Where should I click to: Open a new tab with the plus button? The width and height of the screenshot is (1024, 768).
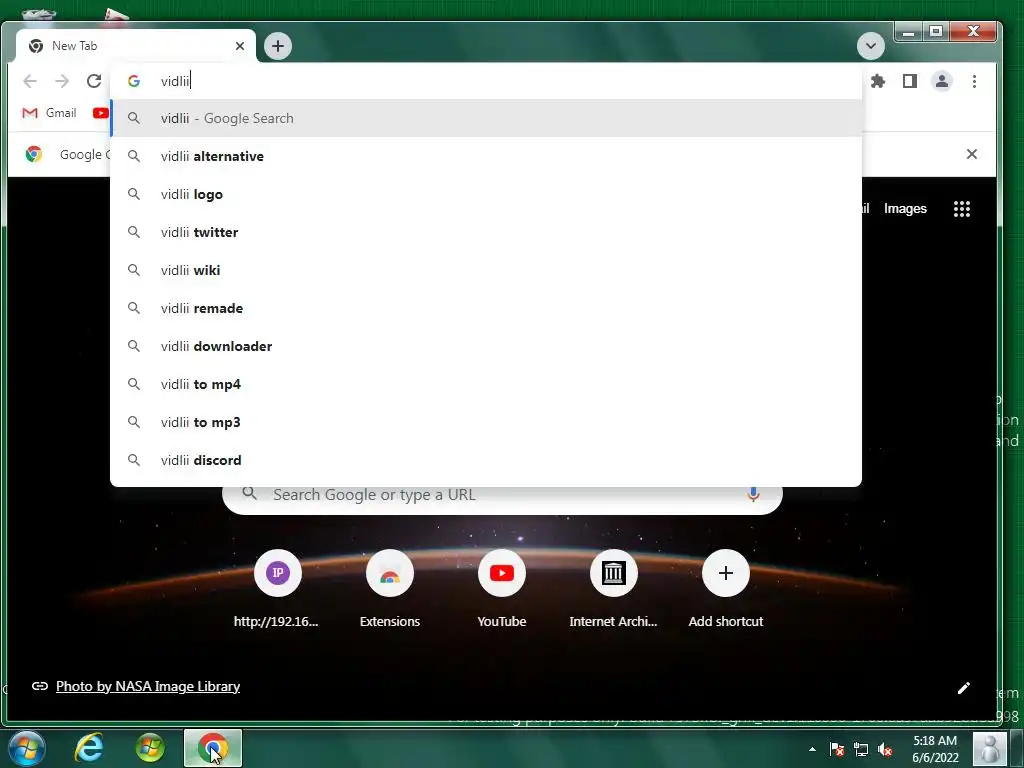click(278, 46)
